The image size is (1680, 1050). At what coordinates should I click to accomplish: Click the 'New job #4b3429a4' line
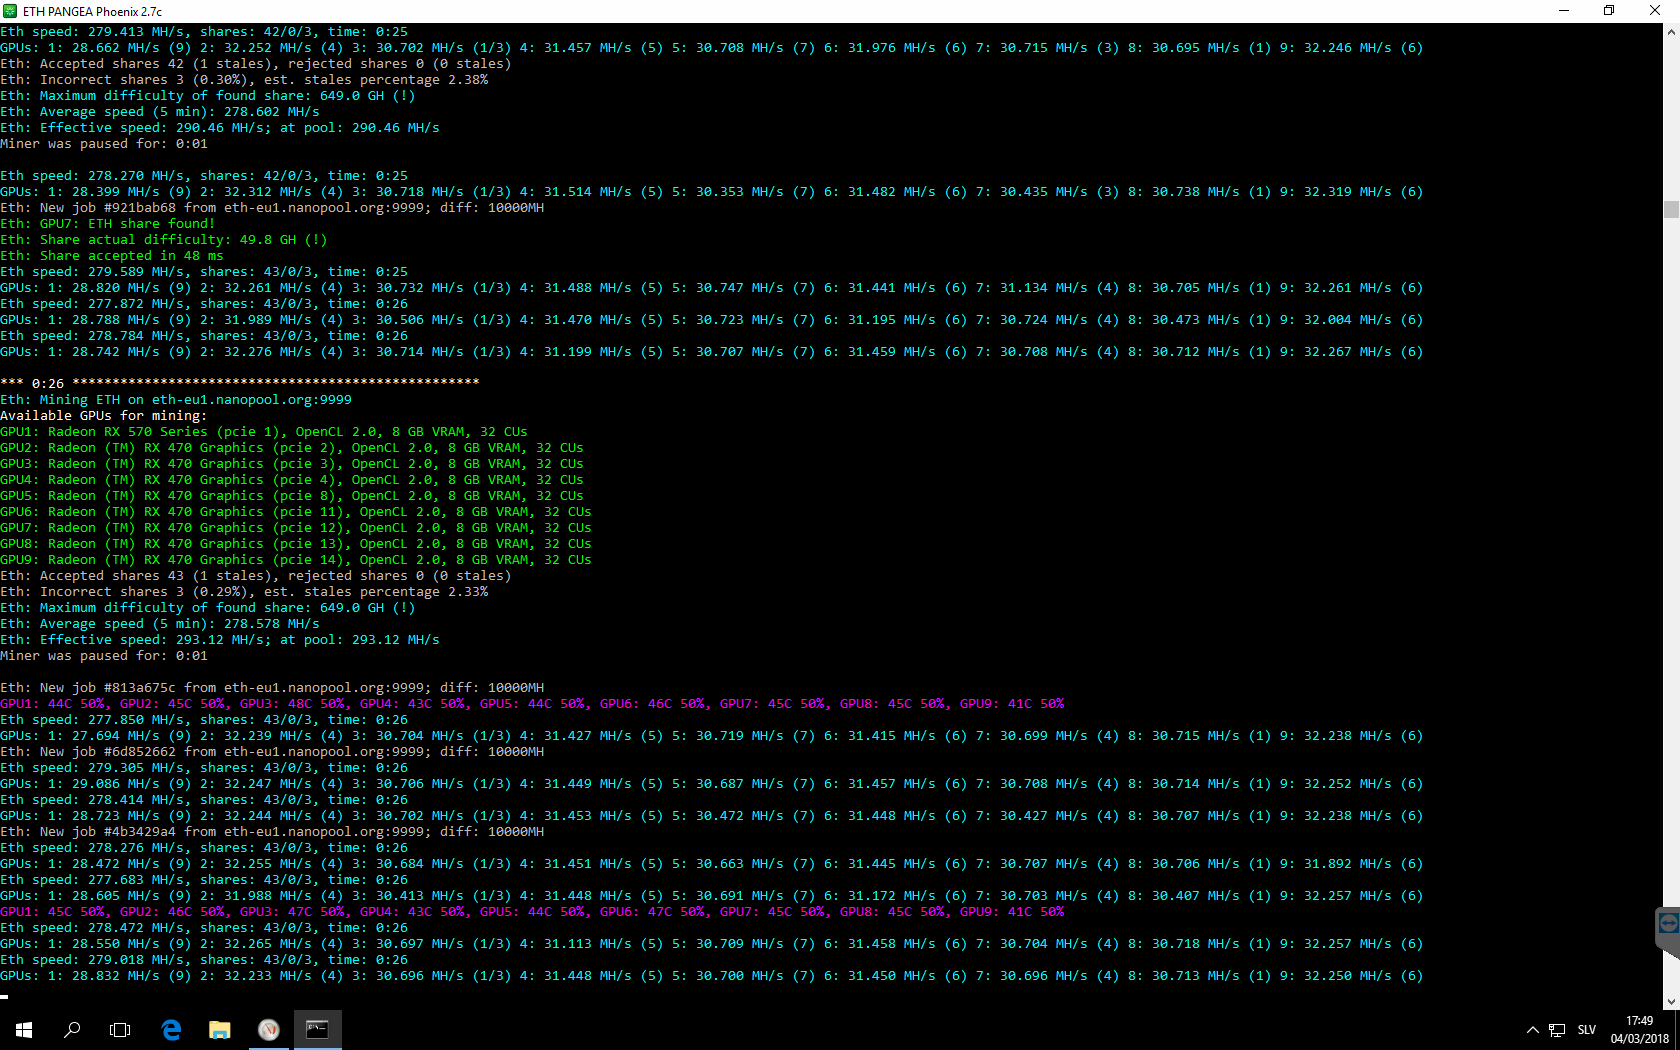point(272,832)
